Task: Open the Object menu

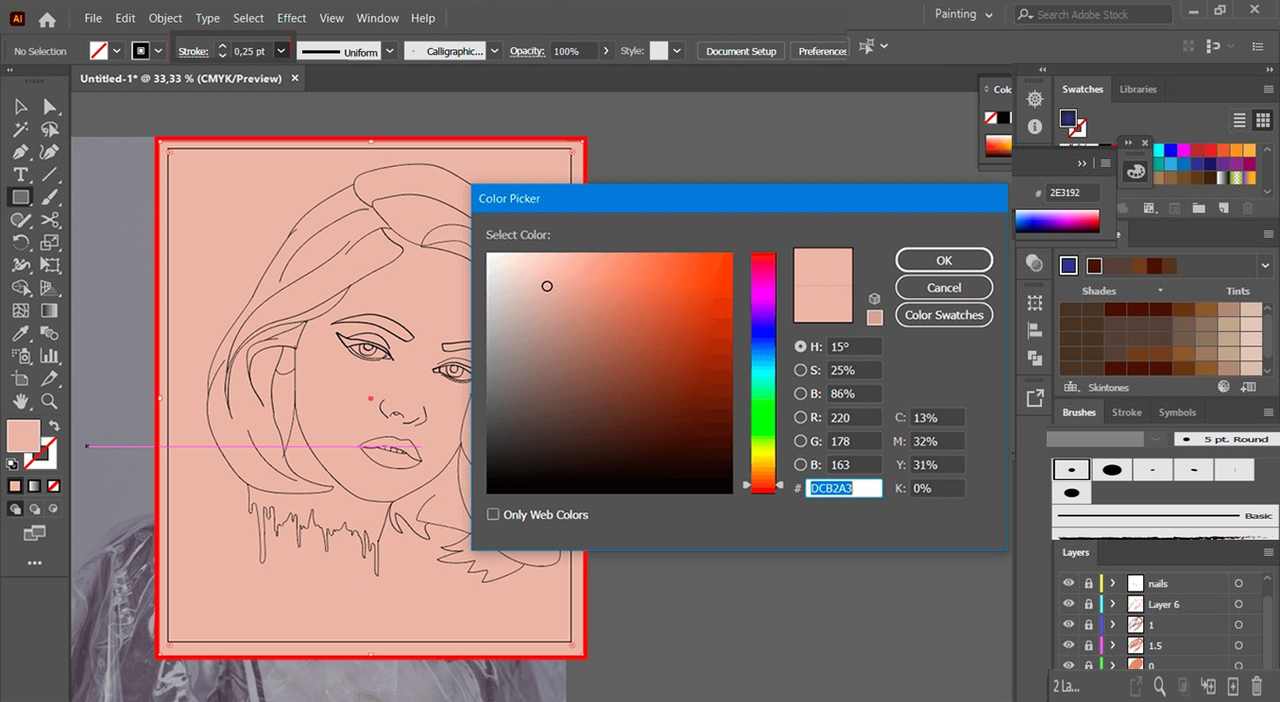Action: [x=165, y=18]
